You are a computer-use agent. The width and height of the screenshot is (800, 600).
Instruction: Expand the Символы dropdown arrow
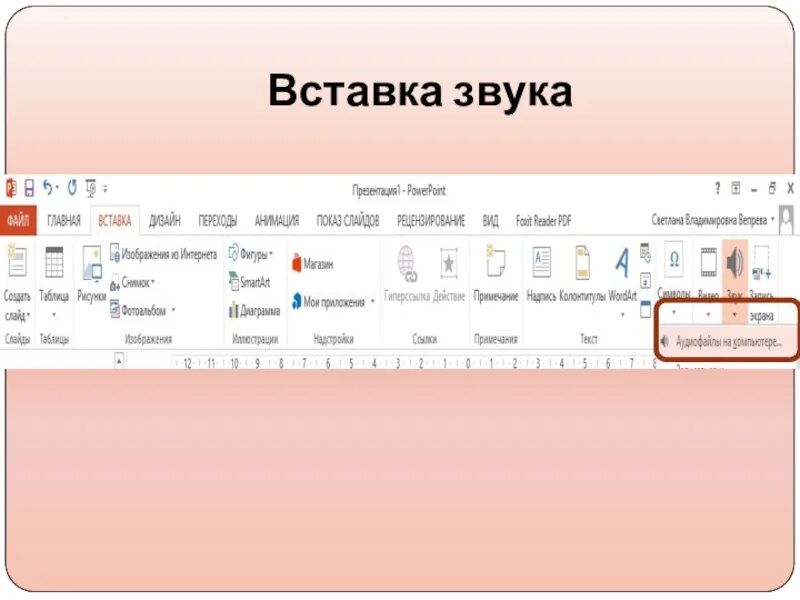pos(674,312)
